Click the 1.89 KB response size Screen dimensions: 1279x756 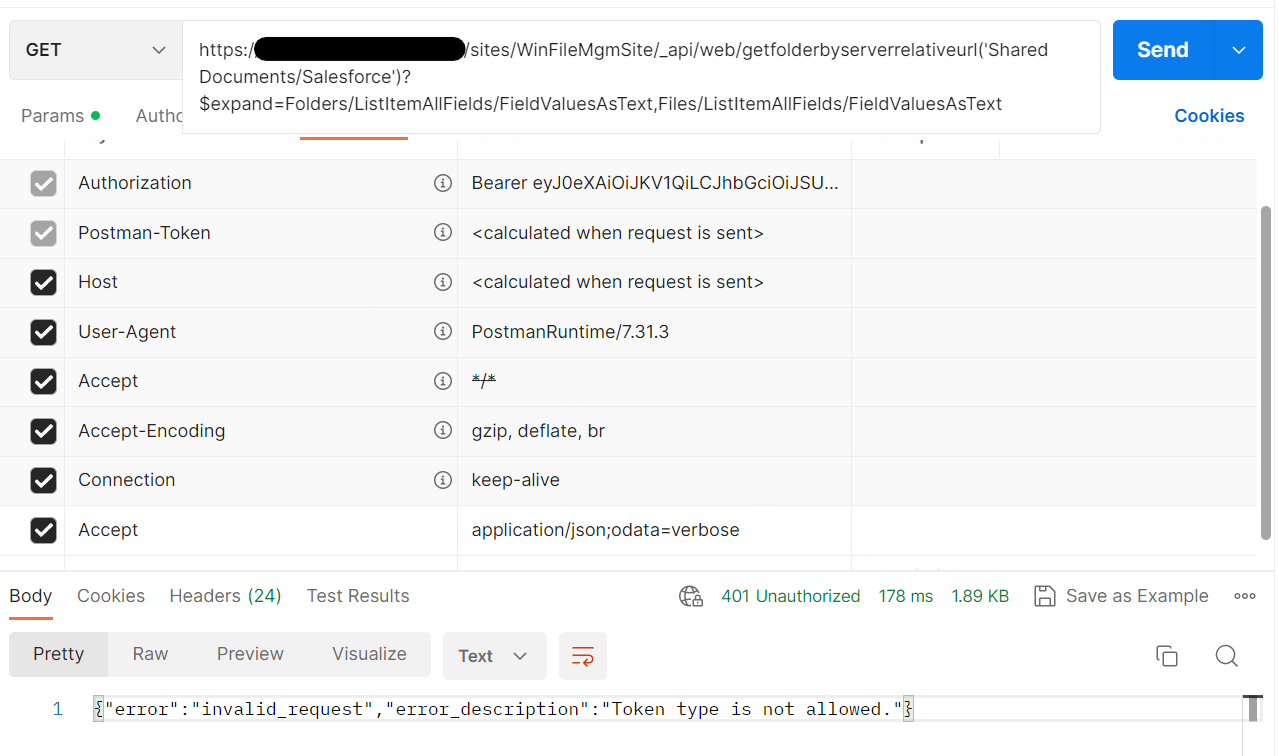pyautogui.click(x=980, y=596)
